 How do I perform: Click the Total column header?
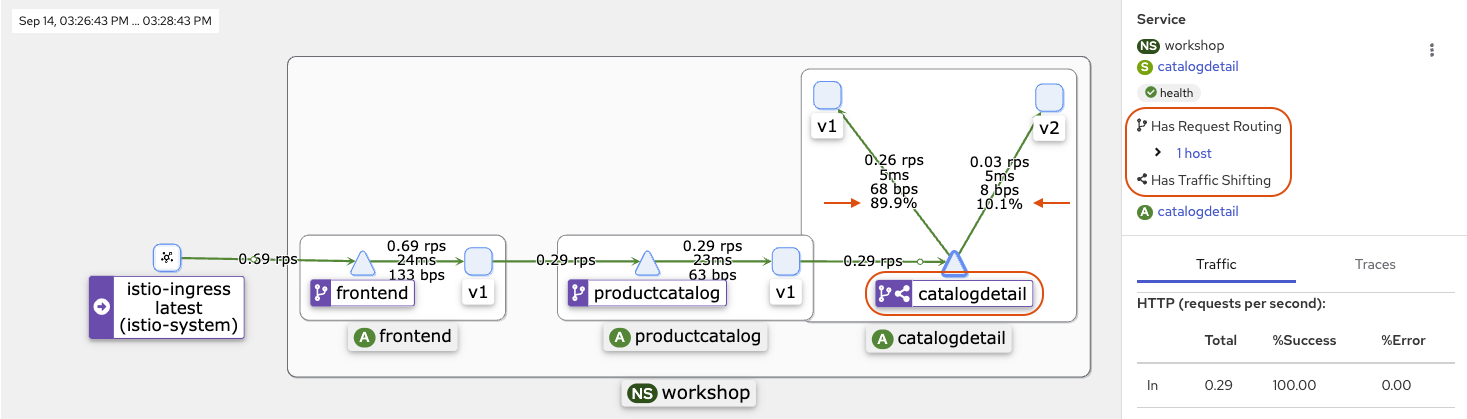click(1220, 340)
